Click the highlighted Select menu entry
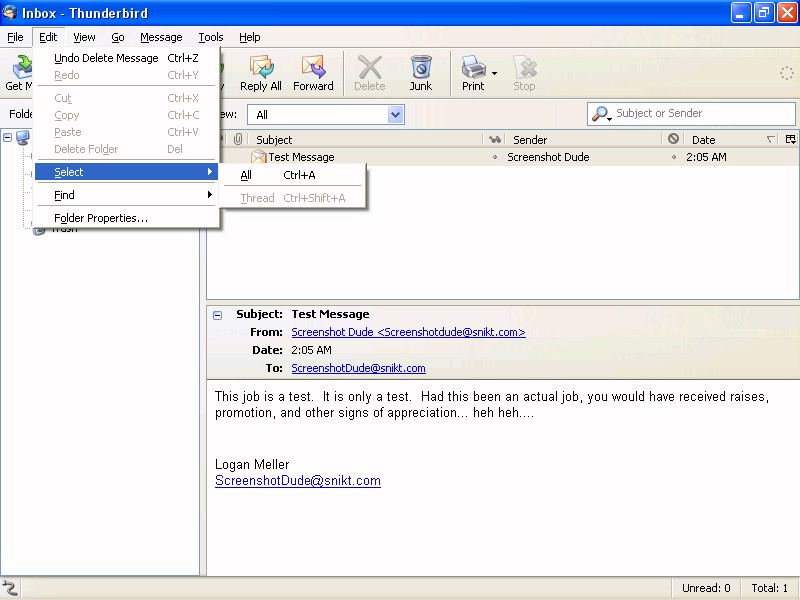Viewport: 800px width, 600px height. [127, 172]
